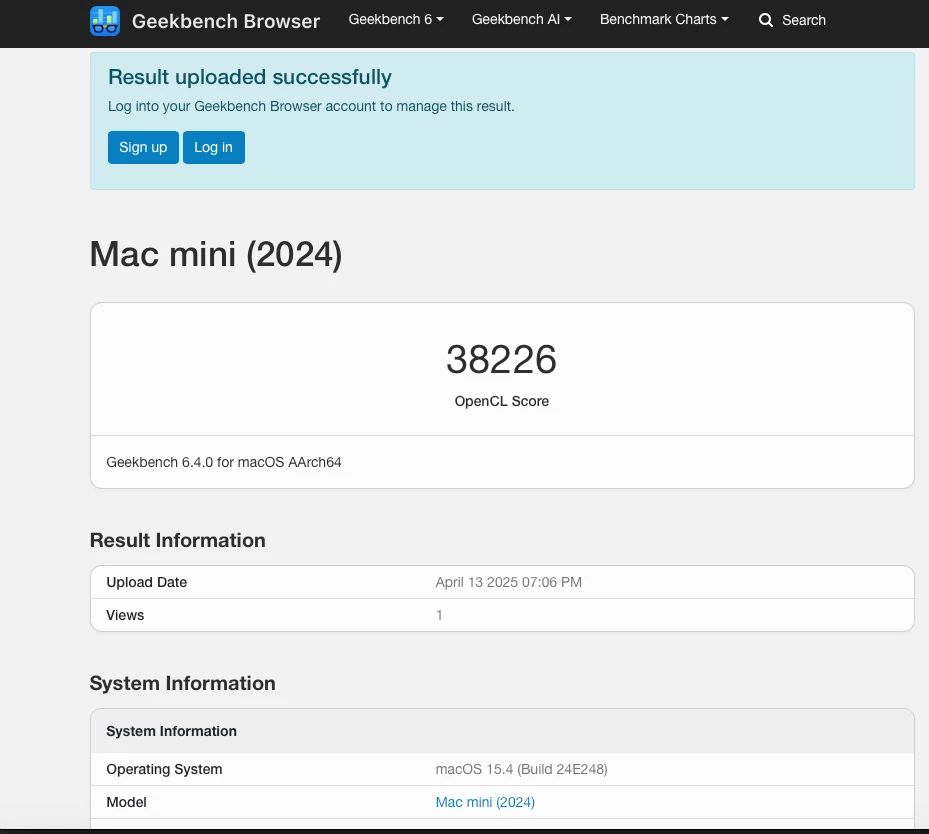This screenshot has height=834, width=929.
Task: Click the Log in button
Action: point(213,147)
